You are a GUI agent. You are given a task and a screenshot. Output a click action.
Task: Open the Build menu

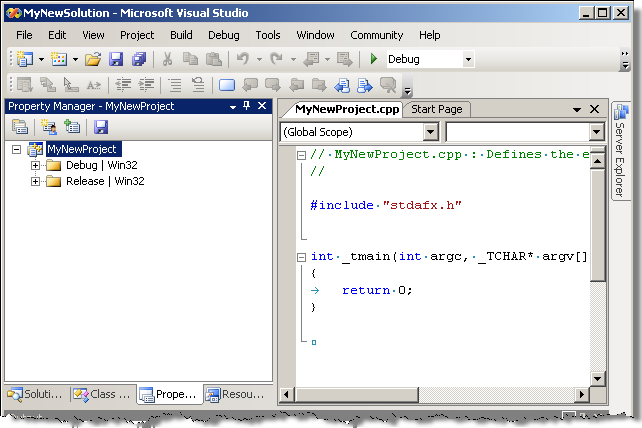(x=181, y=35)
